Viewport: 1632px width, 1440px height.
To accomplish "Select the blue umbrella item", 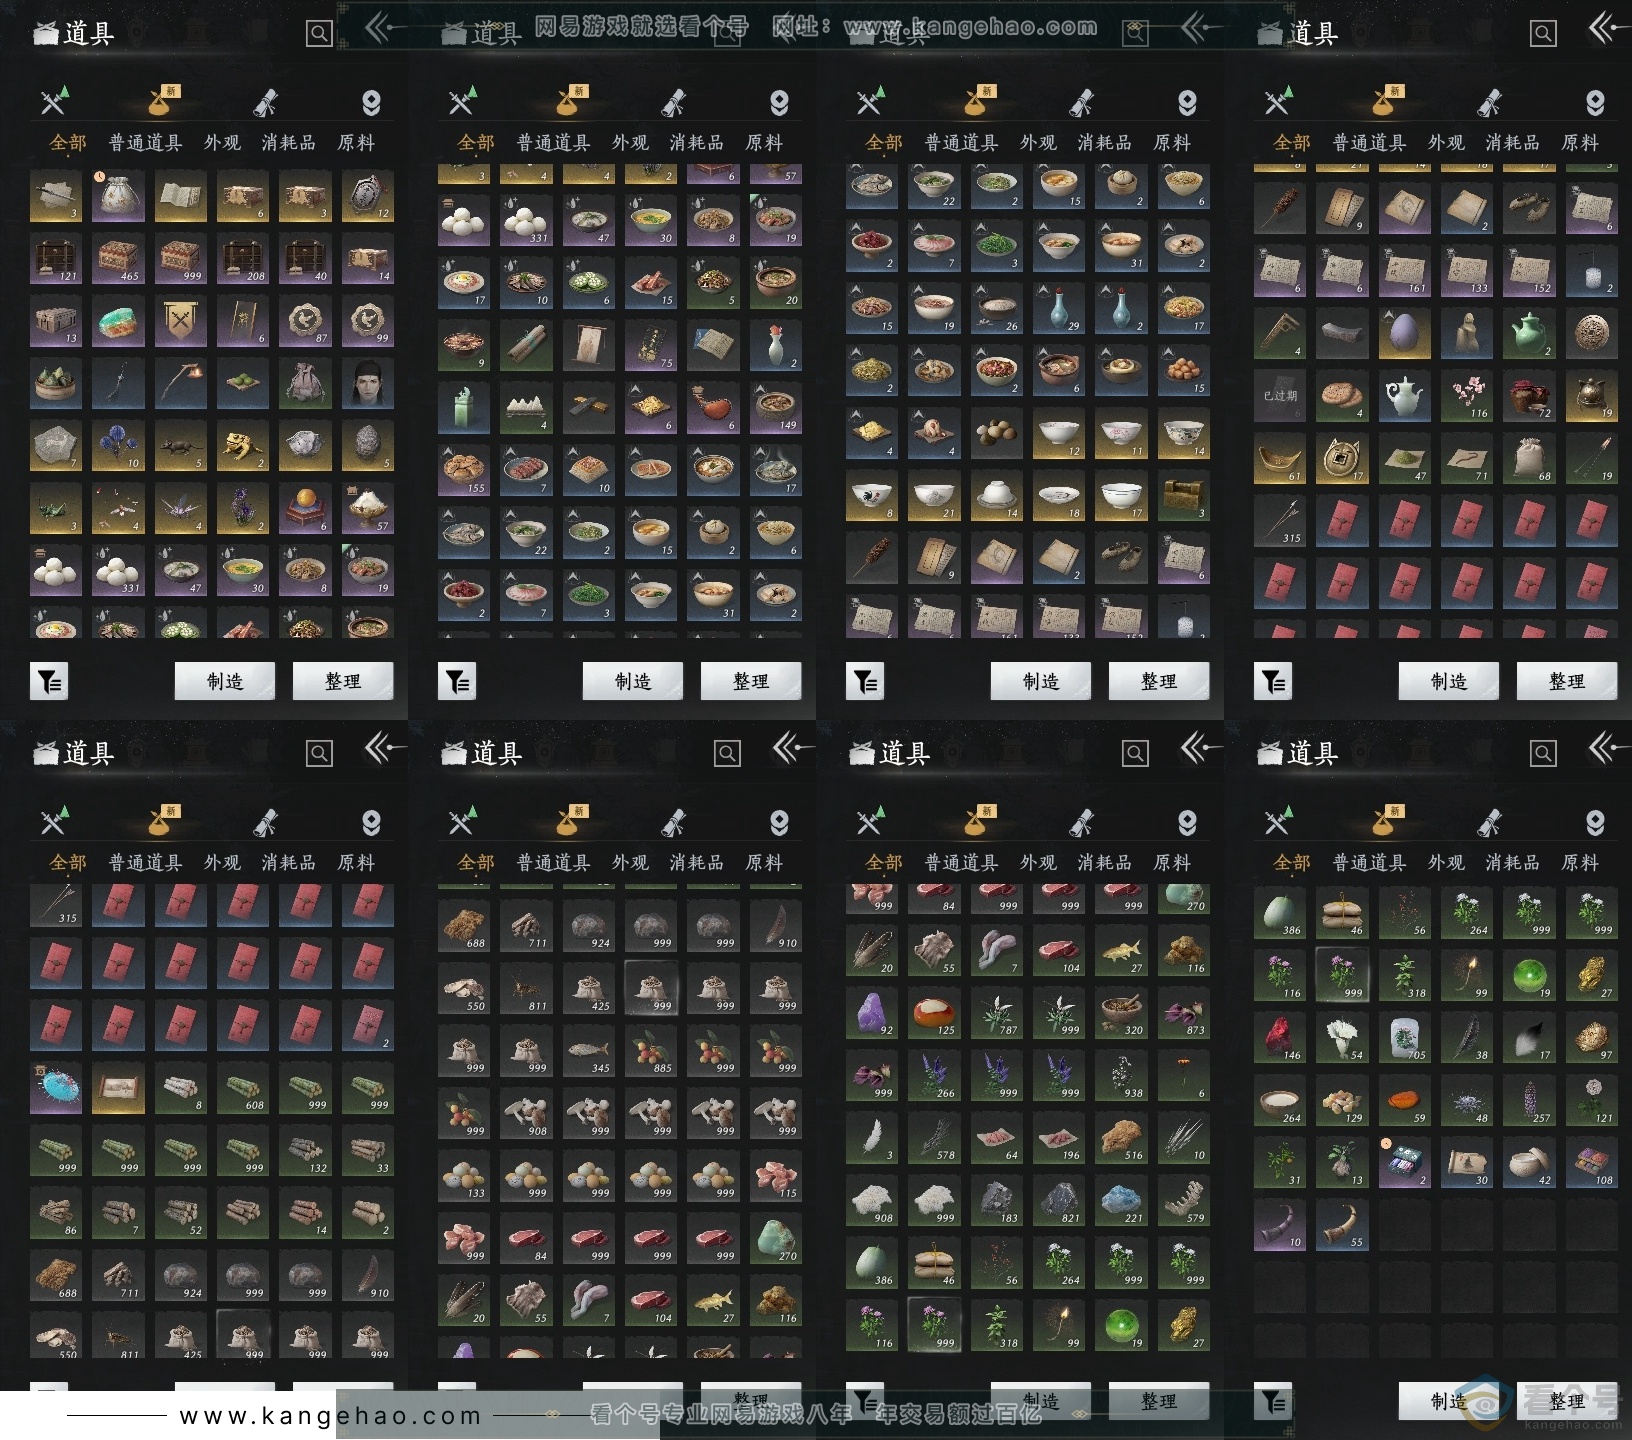I will coord(56,1088).
